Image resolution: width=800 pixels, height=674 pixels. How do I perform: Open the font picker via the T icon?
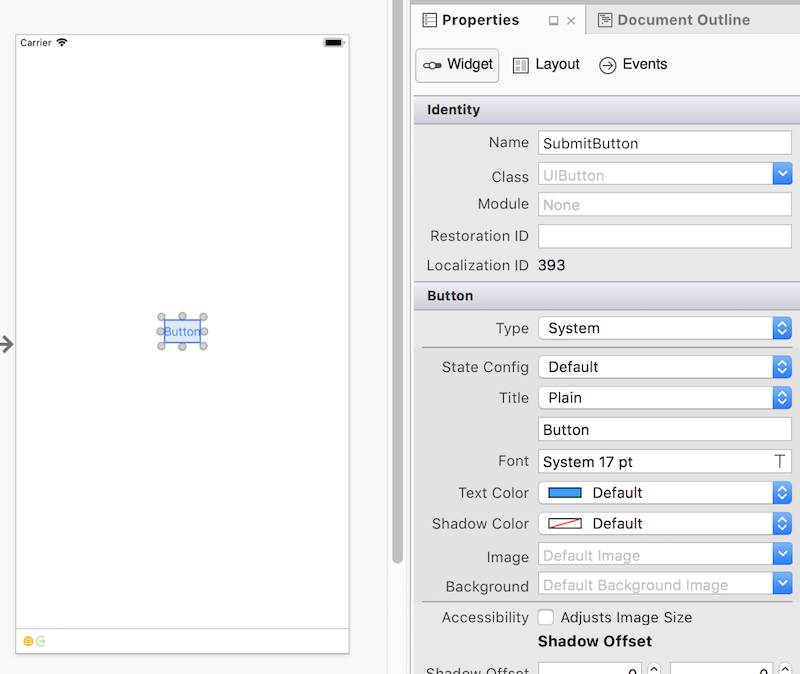pyautogui.click(x=783, y=461)
